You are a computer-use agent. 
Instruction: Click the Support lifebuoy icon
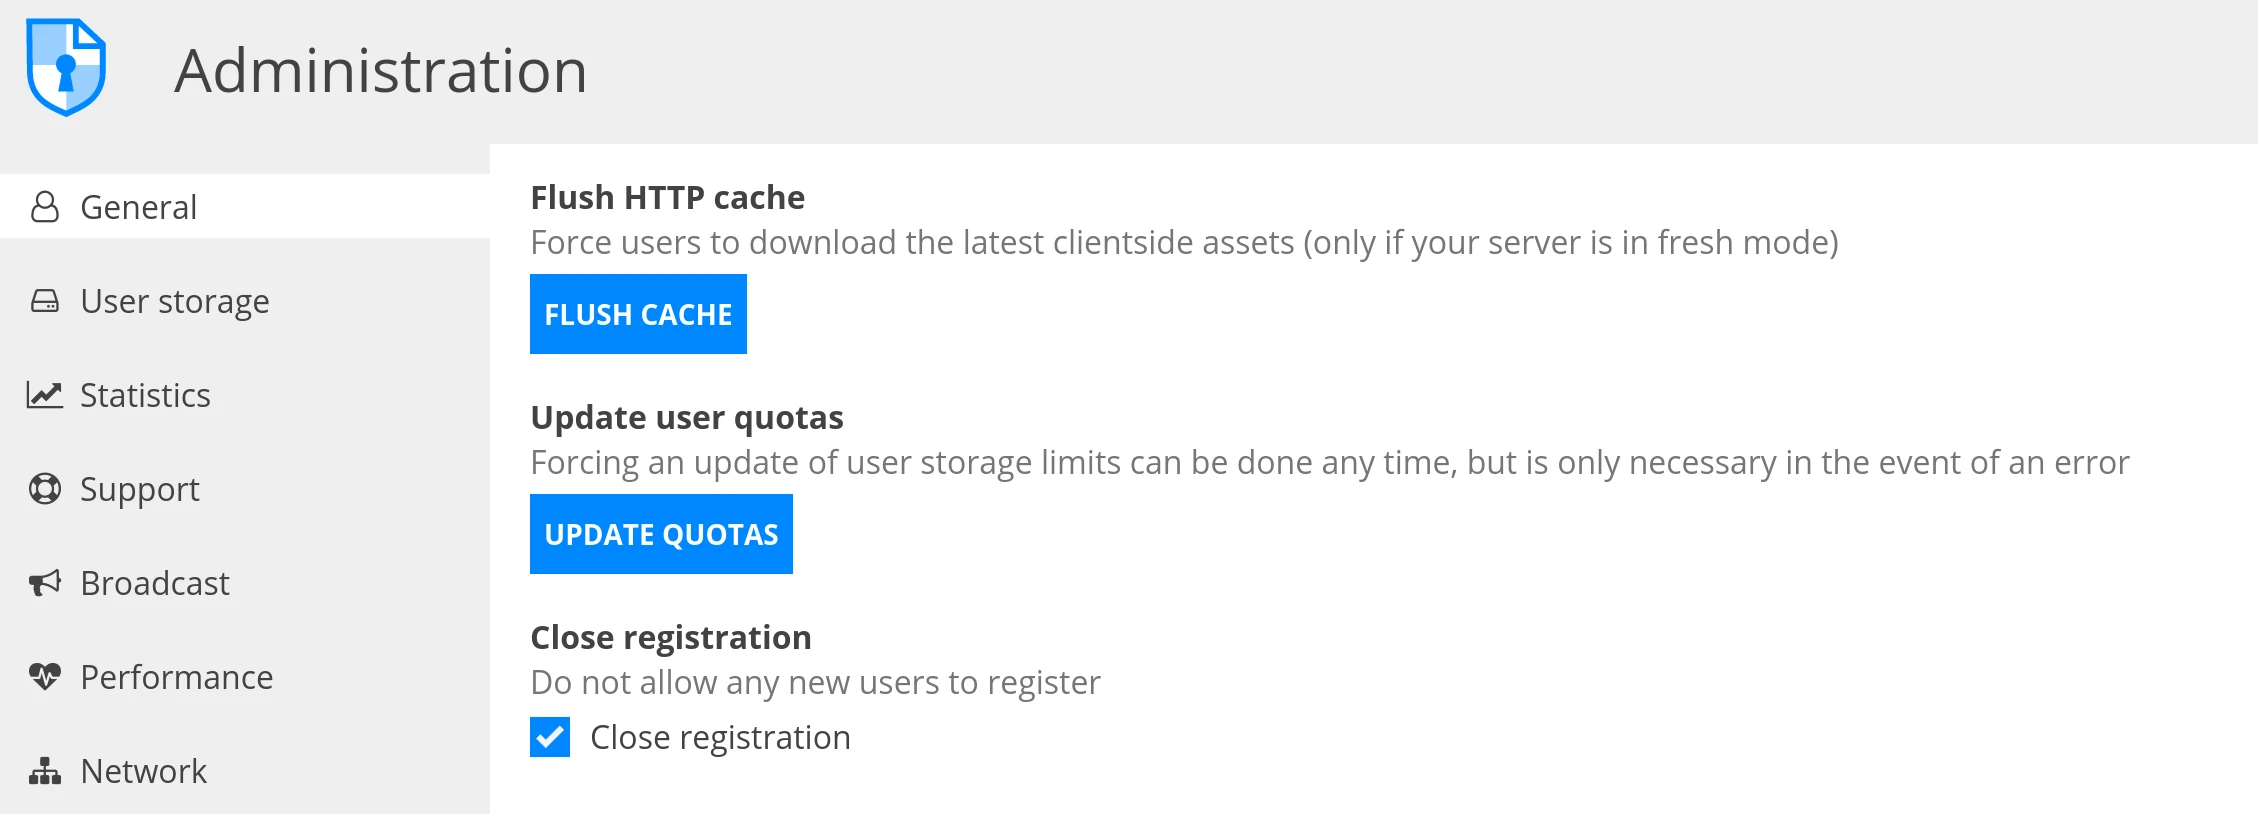click(44, 489)
